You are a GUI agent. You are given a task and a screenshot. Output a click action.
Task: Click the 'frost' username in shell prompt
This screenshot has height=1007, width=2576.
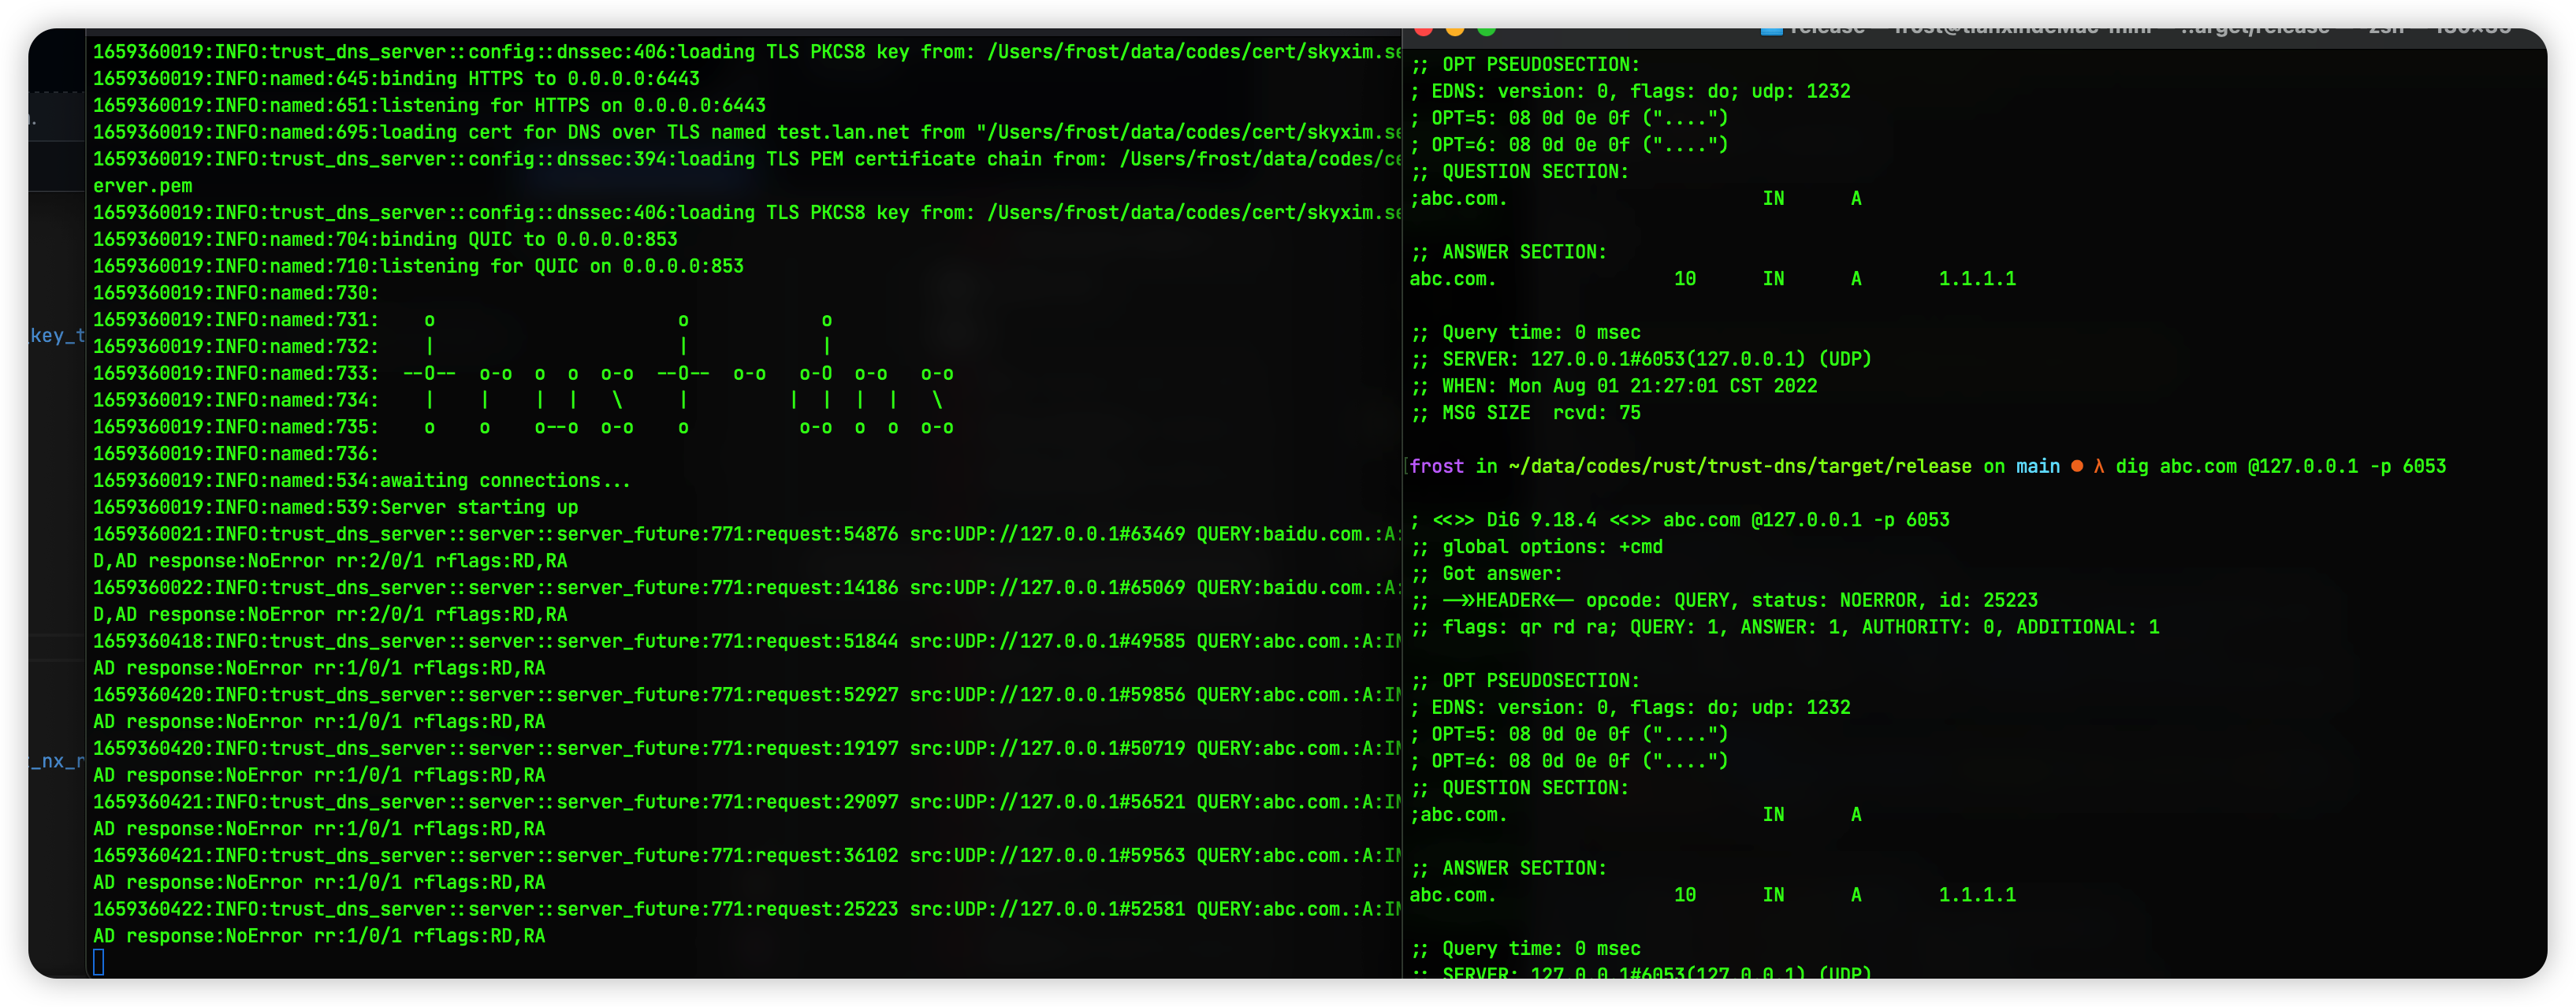click(1437, 466)
